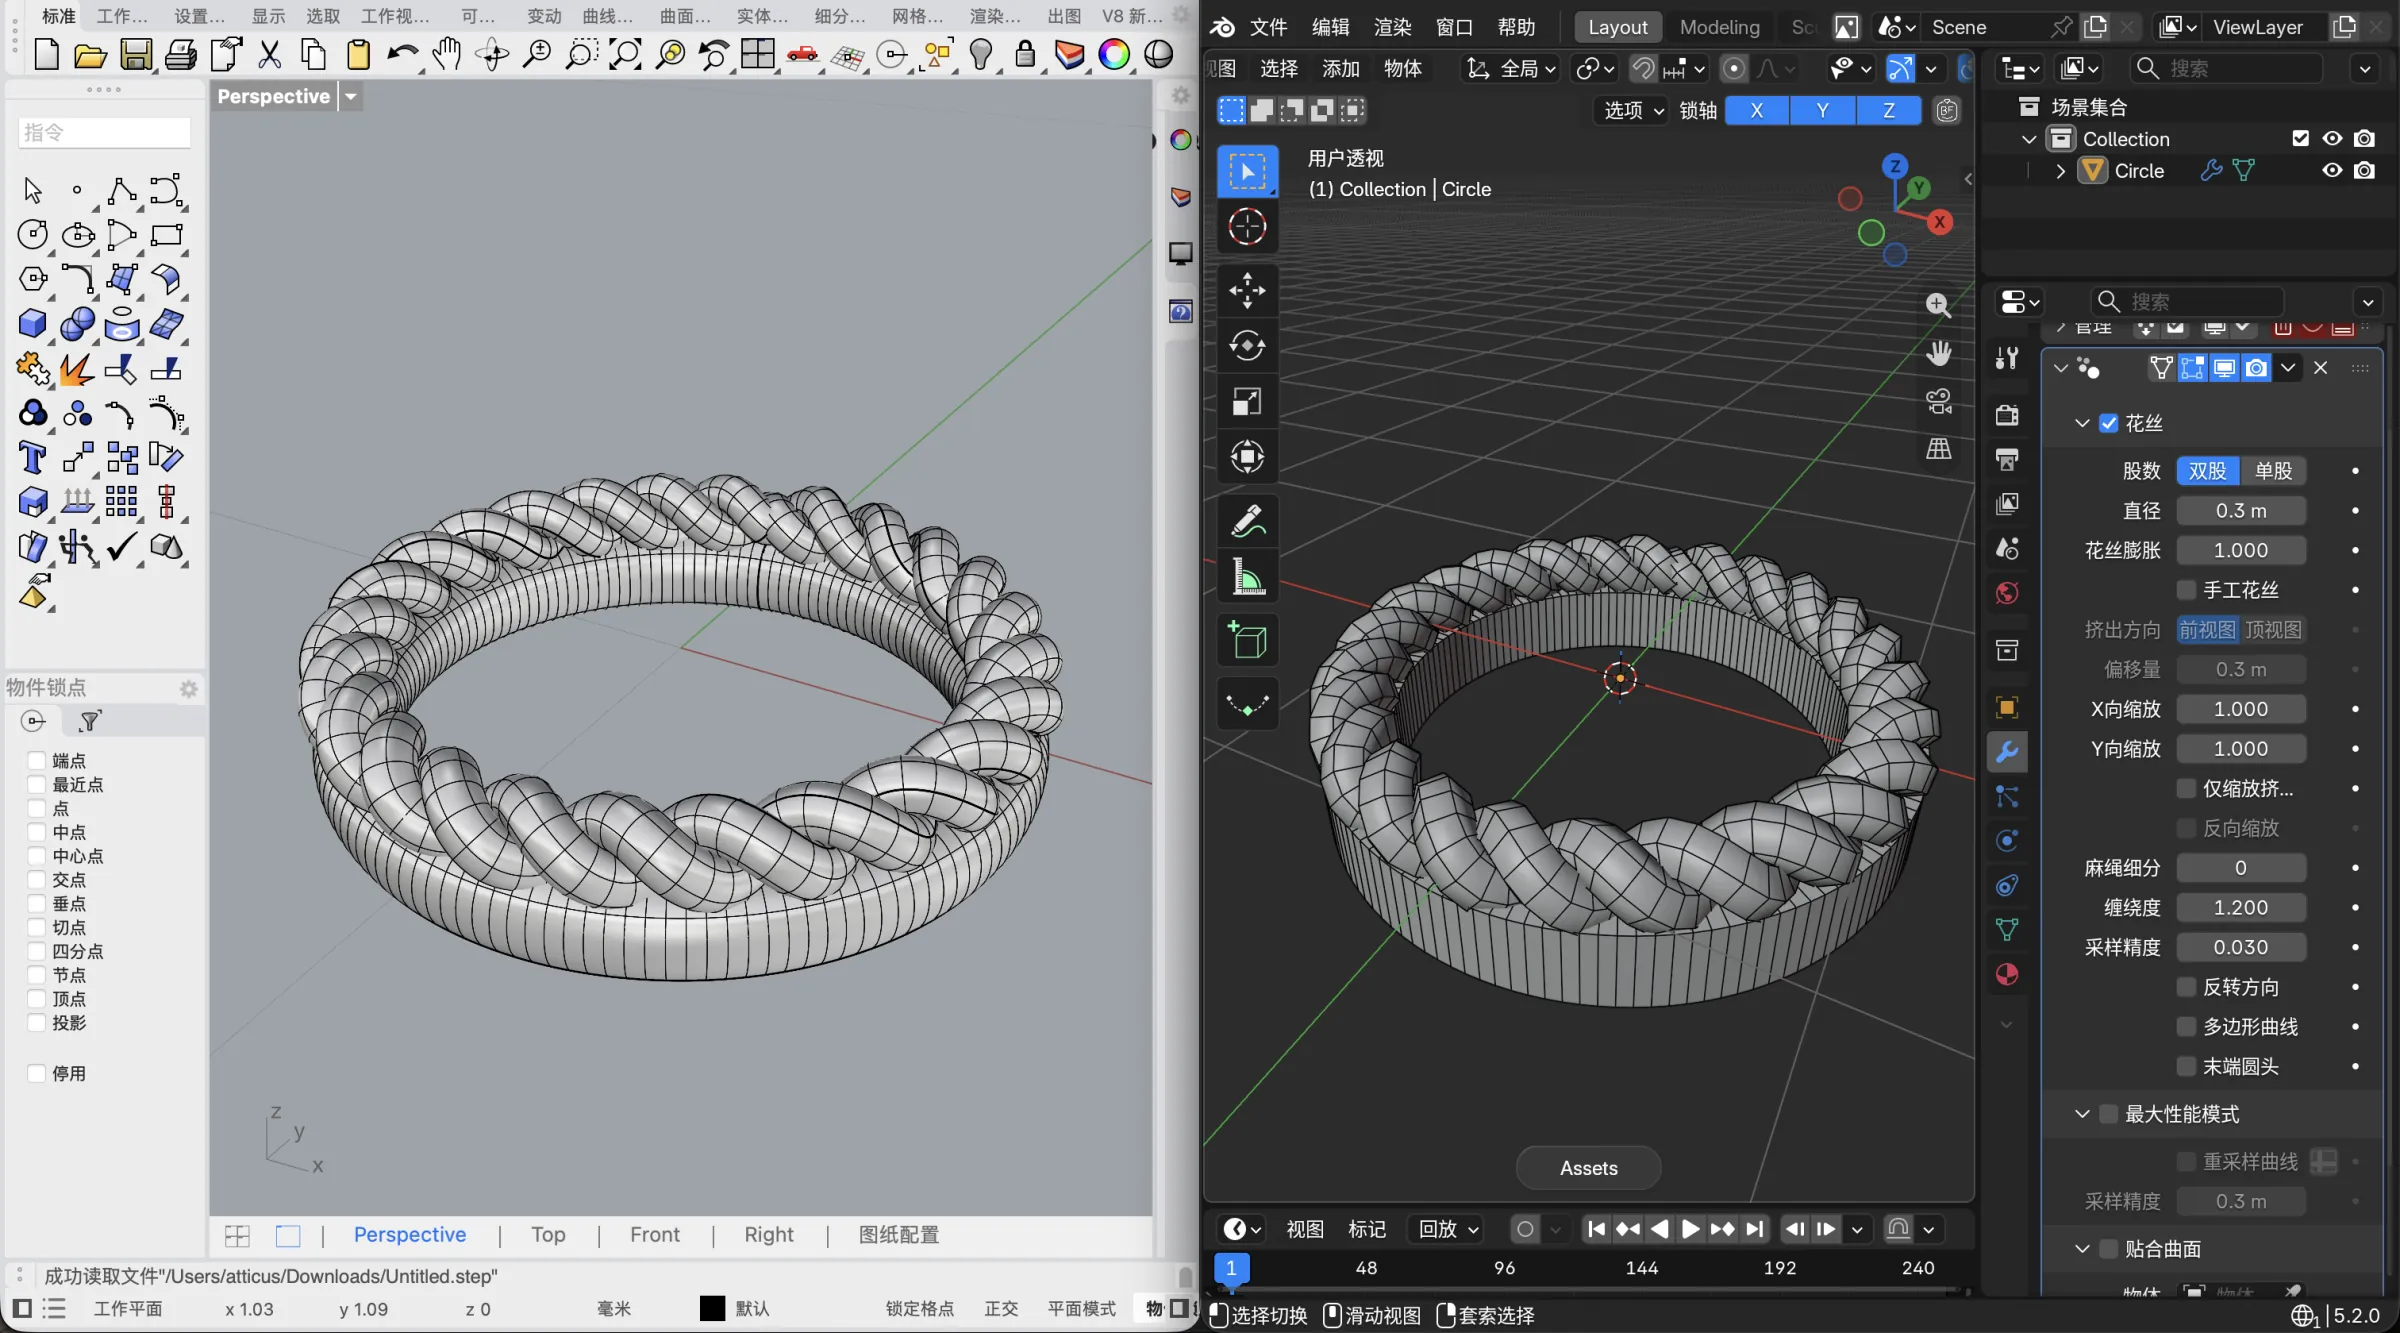This screenshot has height=1333, width=2400.
Task: Enable the 反转方向 checkbox
Action: point(2187,987)
